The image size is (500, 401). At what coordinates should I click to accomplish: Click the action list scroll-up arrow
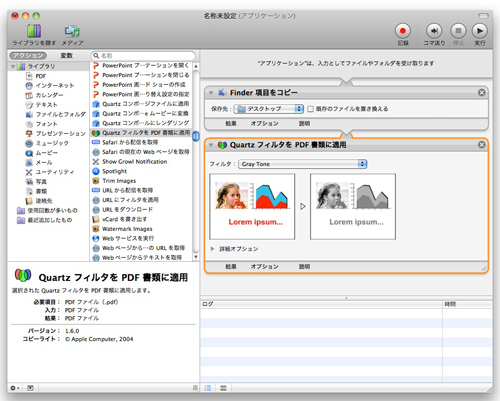pos(196,66)
